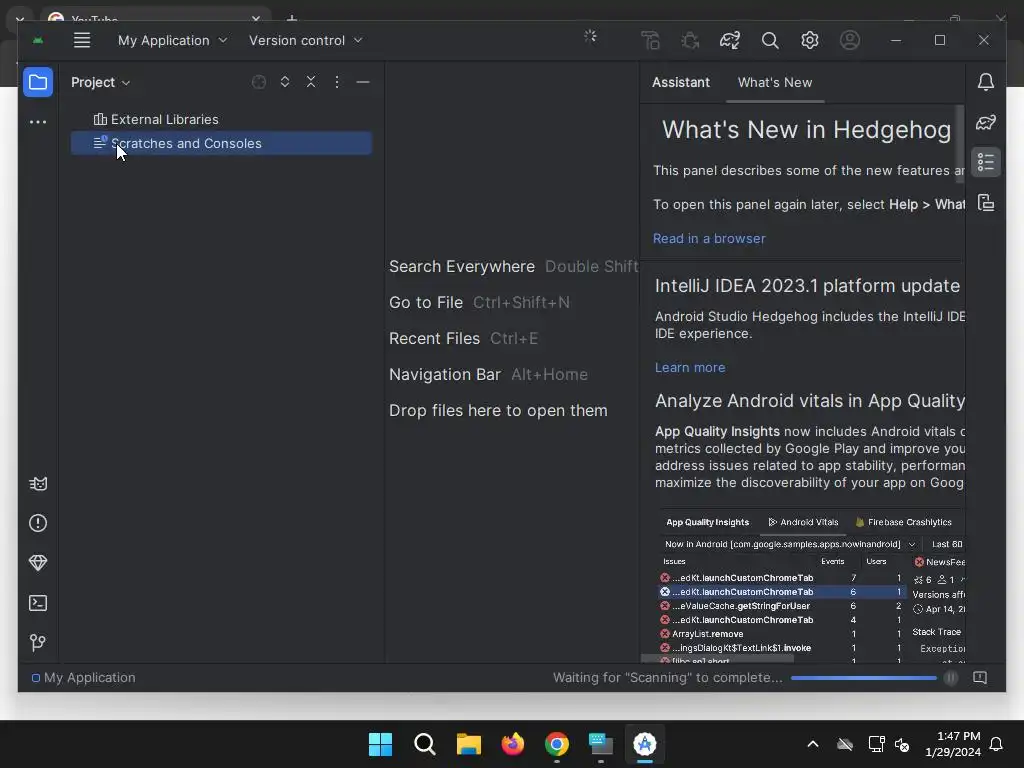Click the scanning progress bar
1024x768 pixels.
(x=863, y=678)
